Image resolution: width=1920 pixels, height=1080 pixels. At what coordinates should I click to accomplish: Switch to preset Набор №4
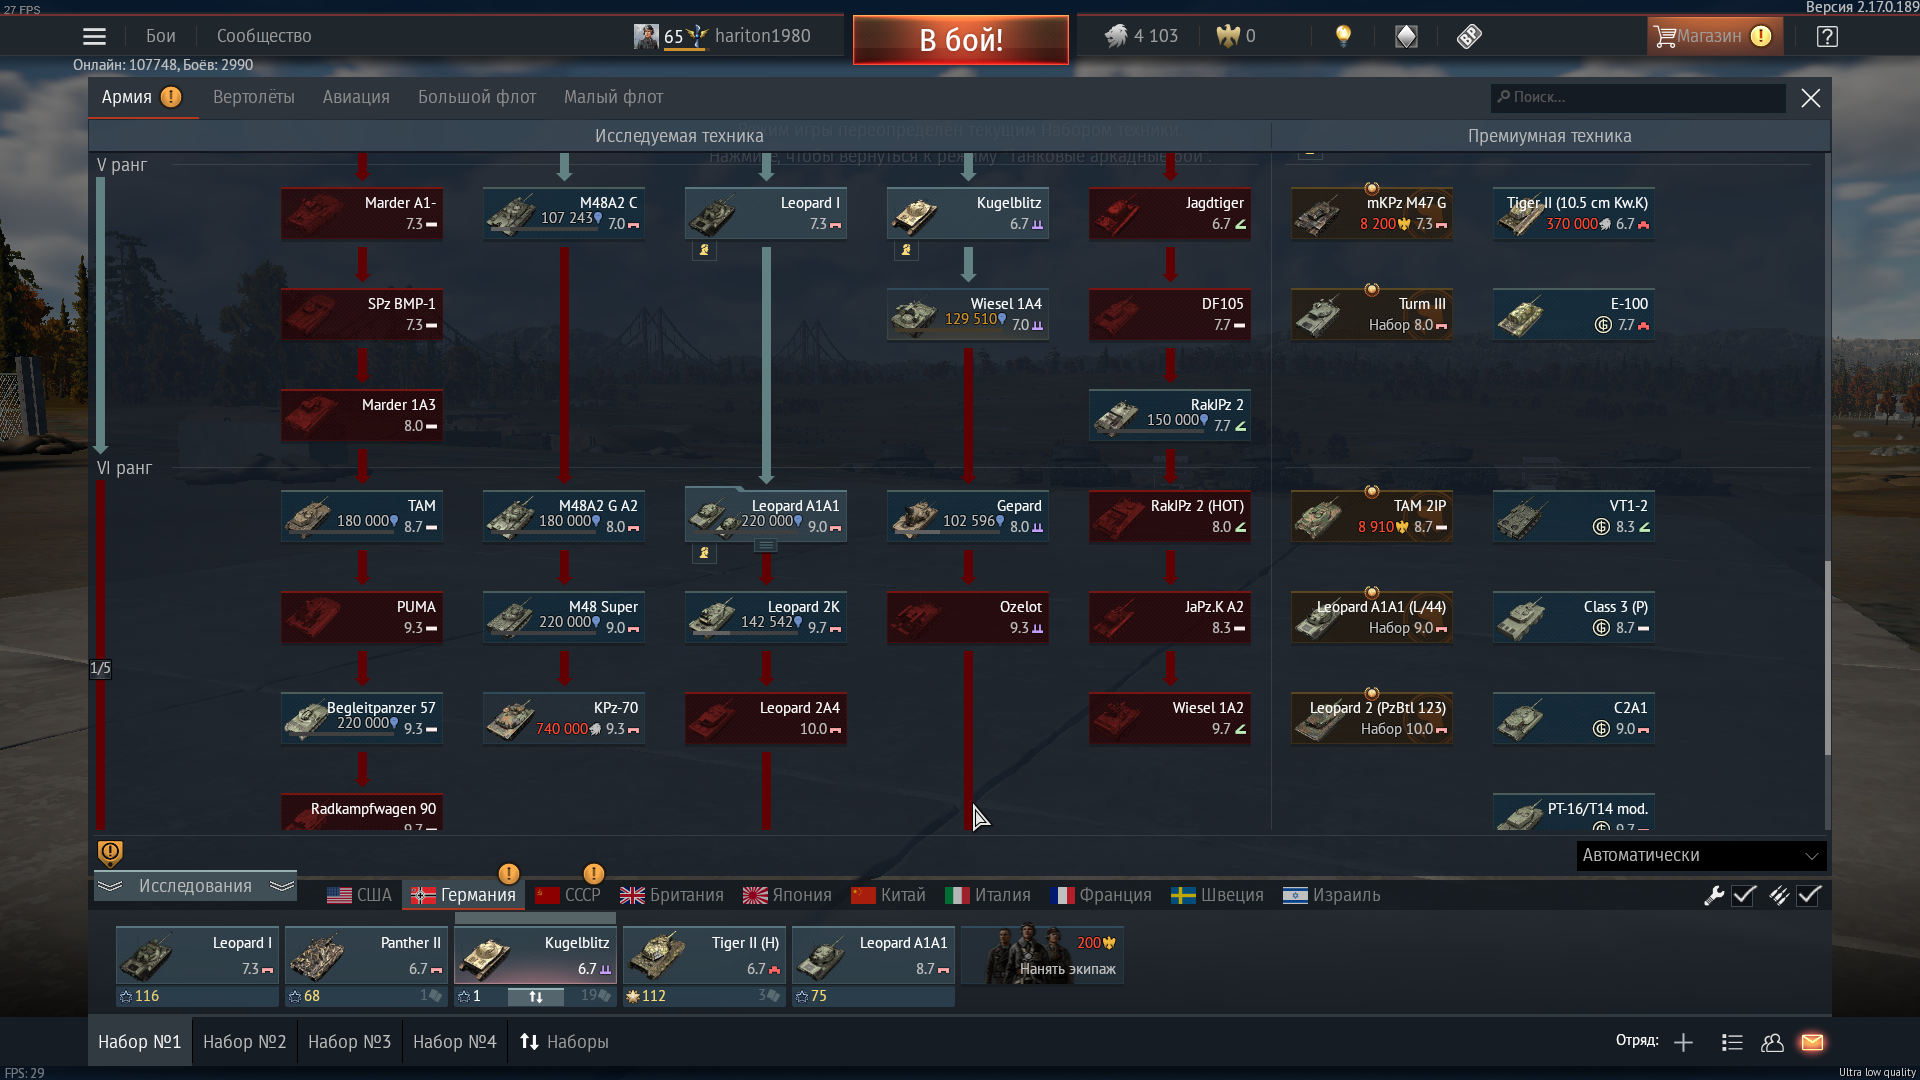click(454, 1042)
